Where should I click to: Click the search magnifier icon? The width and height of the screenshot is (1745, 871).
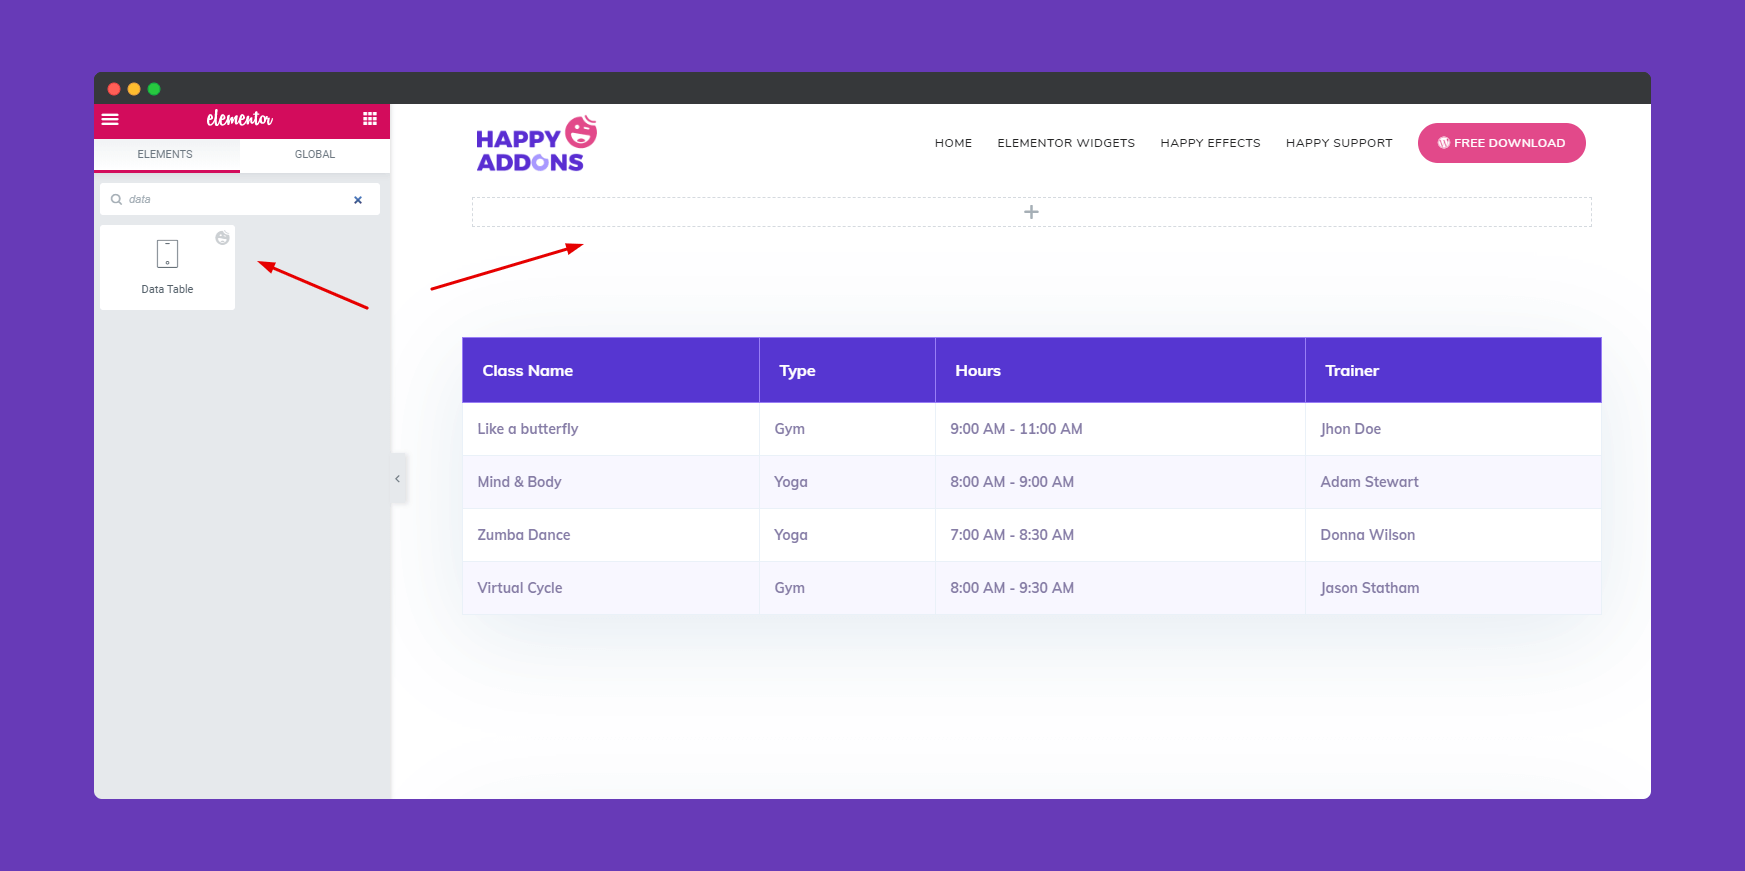[x=116, y=199]
